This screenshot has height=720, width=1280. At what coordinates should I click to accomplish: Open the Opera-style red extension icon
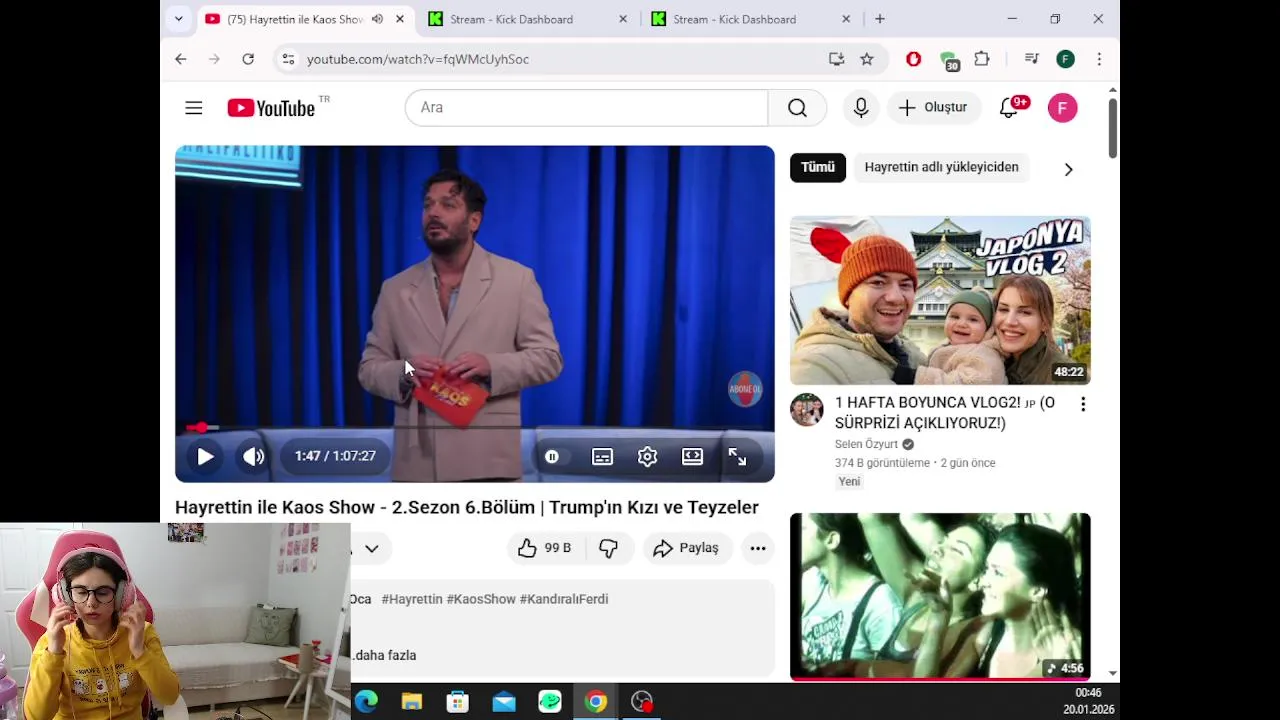click(913, 59)
